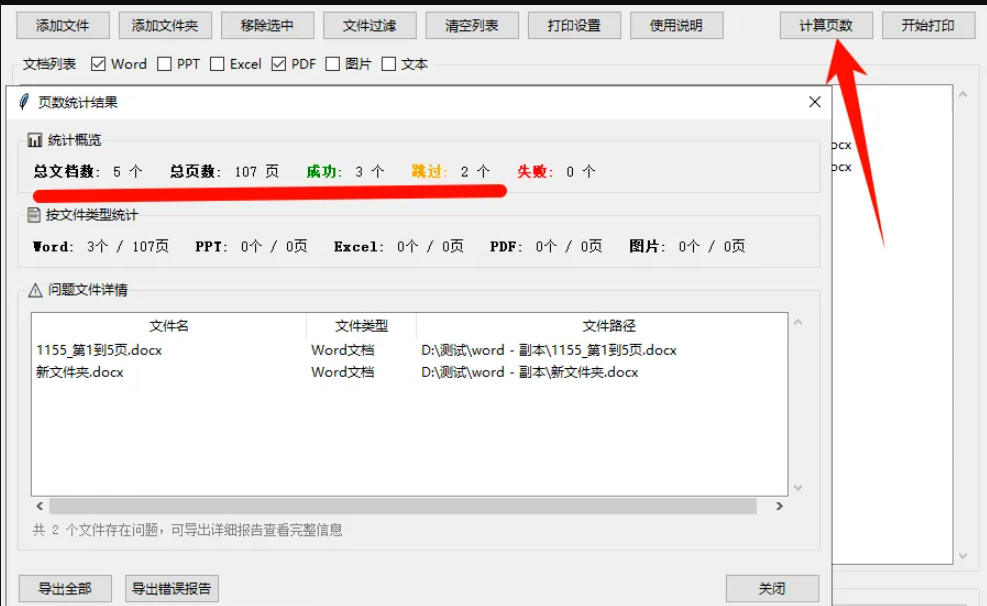Sort by the 文件类型 column header

point(361,326)
